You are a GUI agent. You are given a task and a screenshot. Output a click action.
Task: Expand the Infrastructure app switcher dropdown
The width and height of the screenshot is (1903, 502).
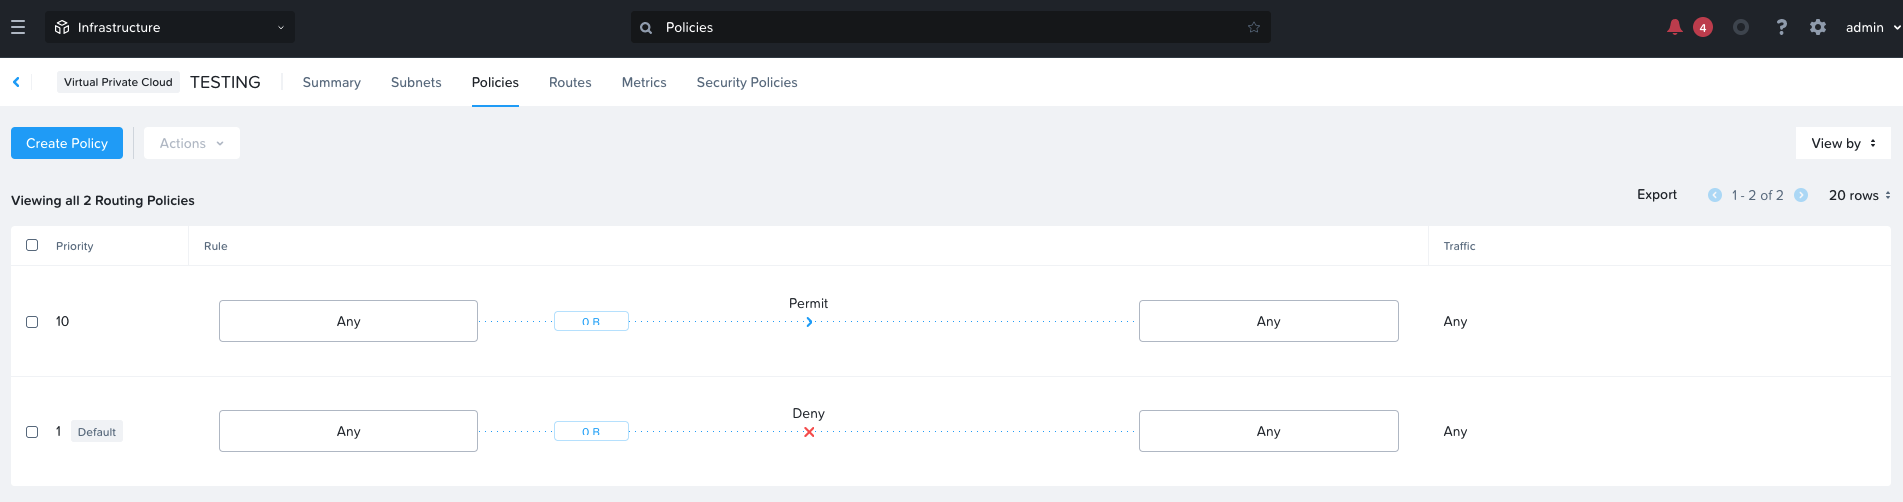point(170,27)
